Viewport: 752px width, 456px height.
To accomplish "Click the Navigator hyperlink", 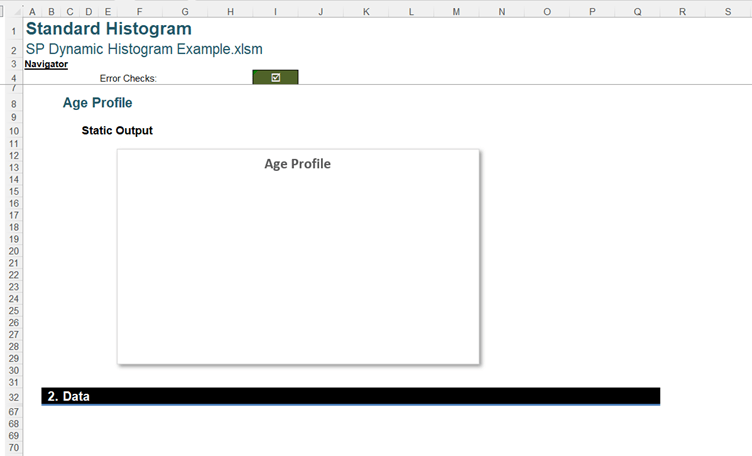I will [46, 64].
